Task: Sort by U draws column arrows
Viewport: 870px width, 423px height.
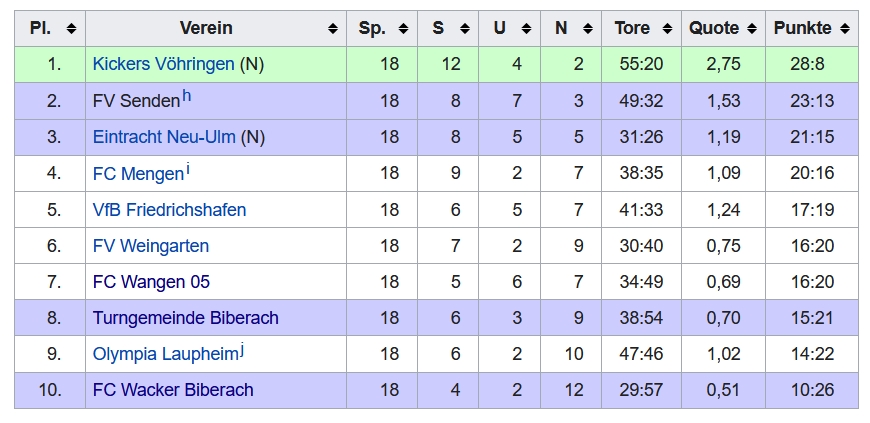Action: pyautogui.click(x=527, y=29)
